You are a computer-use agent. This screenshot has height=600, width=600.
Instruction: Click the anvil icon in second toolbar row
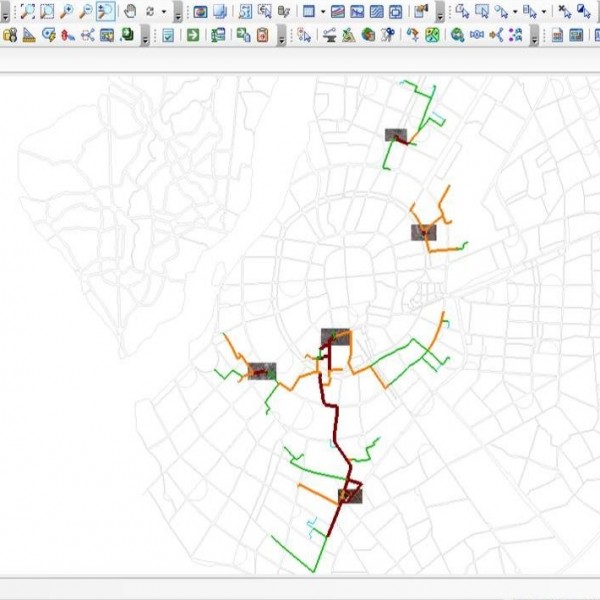click(x=329, y=35)
